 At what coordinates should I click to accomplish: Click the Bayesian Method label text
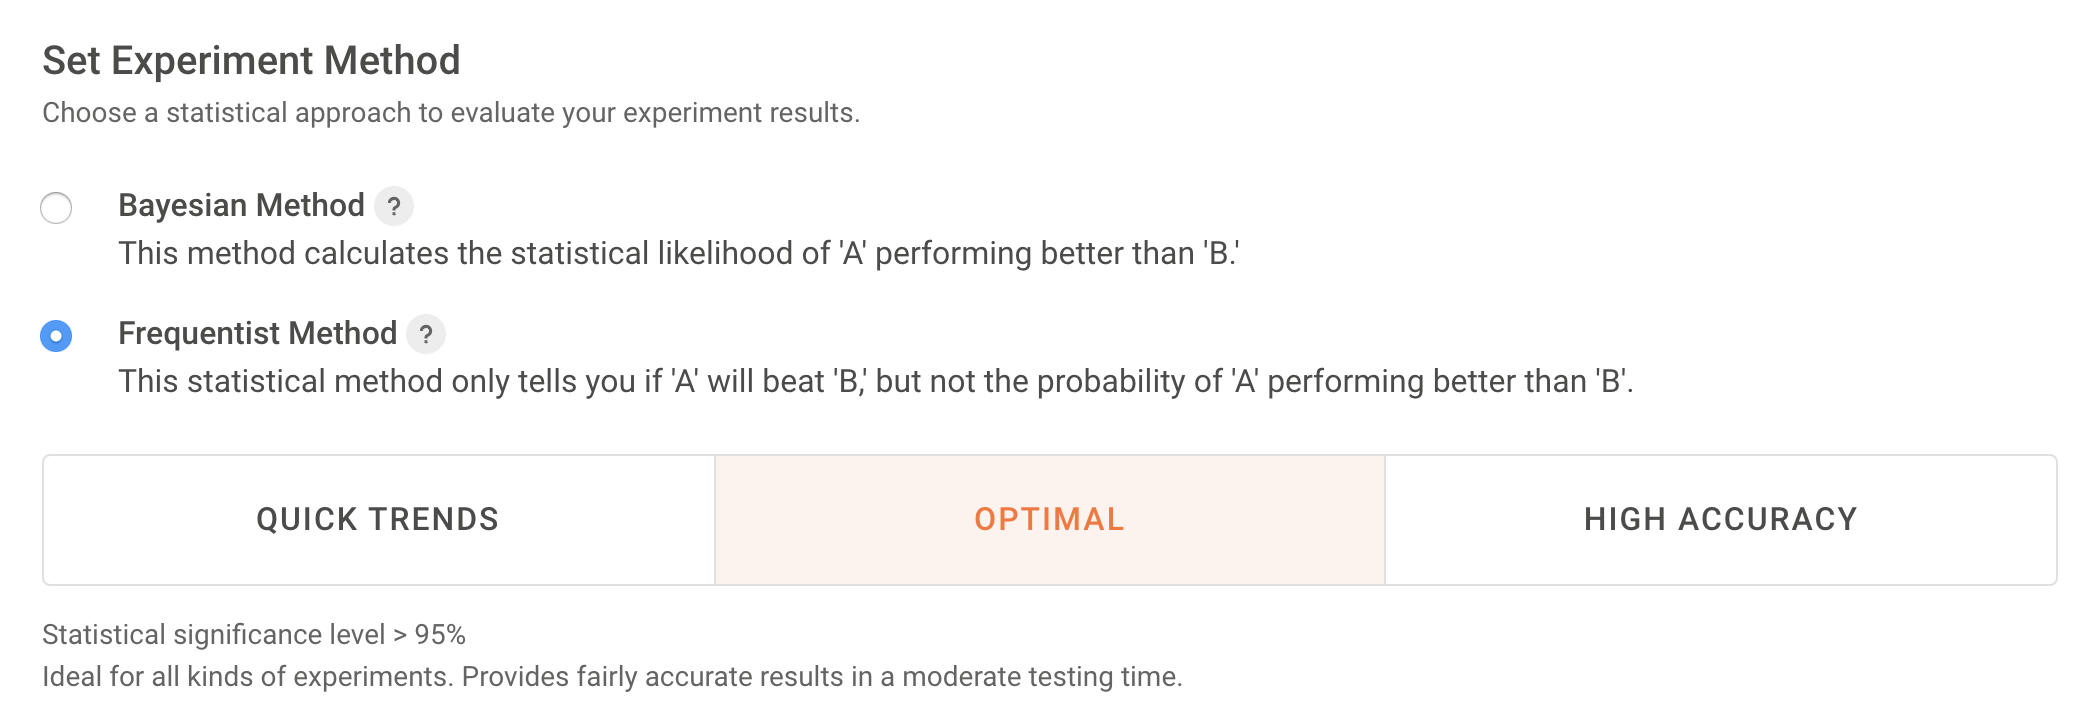[241, 206]
